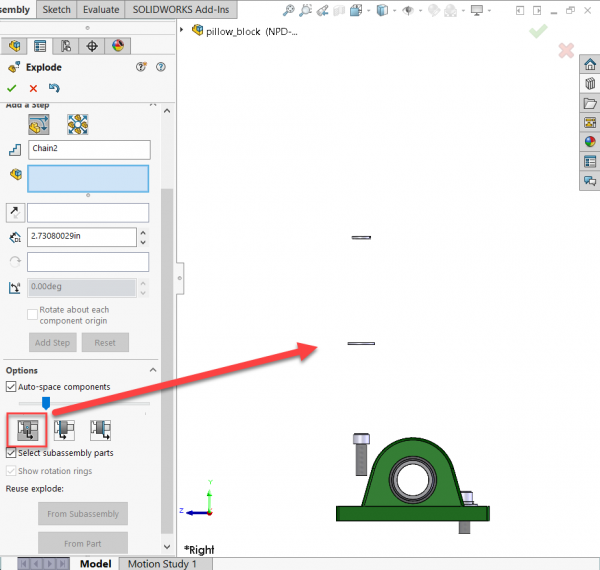Increase explode distance spinner up
600x570 pixels.
(x=143, y=232)
